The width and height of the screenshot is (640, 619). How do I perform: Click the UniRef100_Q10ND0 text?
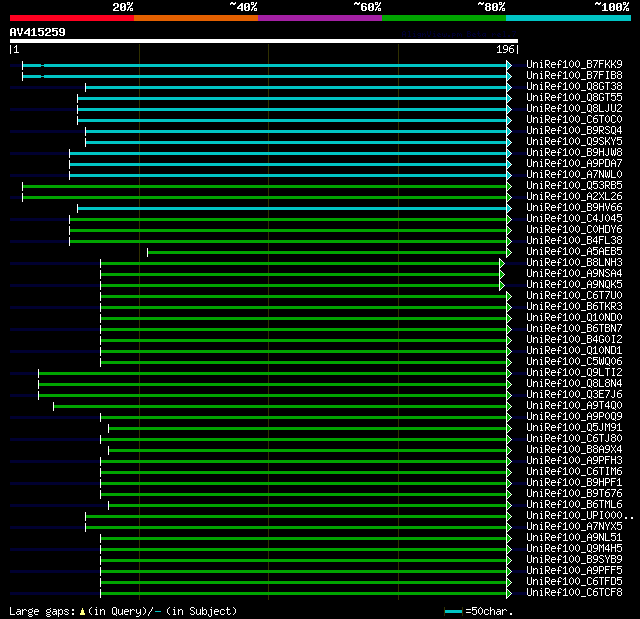(x=574, y=318)
